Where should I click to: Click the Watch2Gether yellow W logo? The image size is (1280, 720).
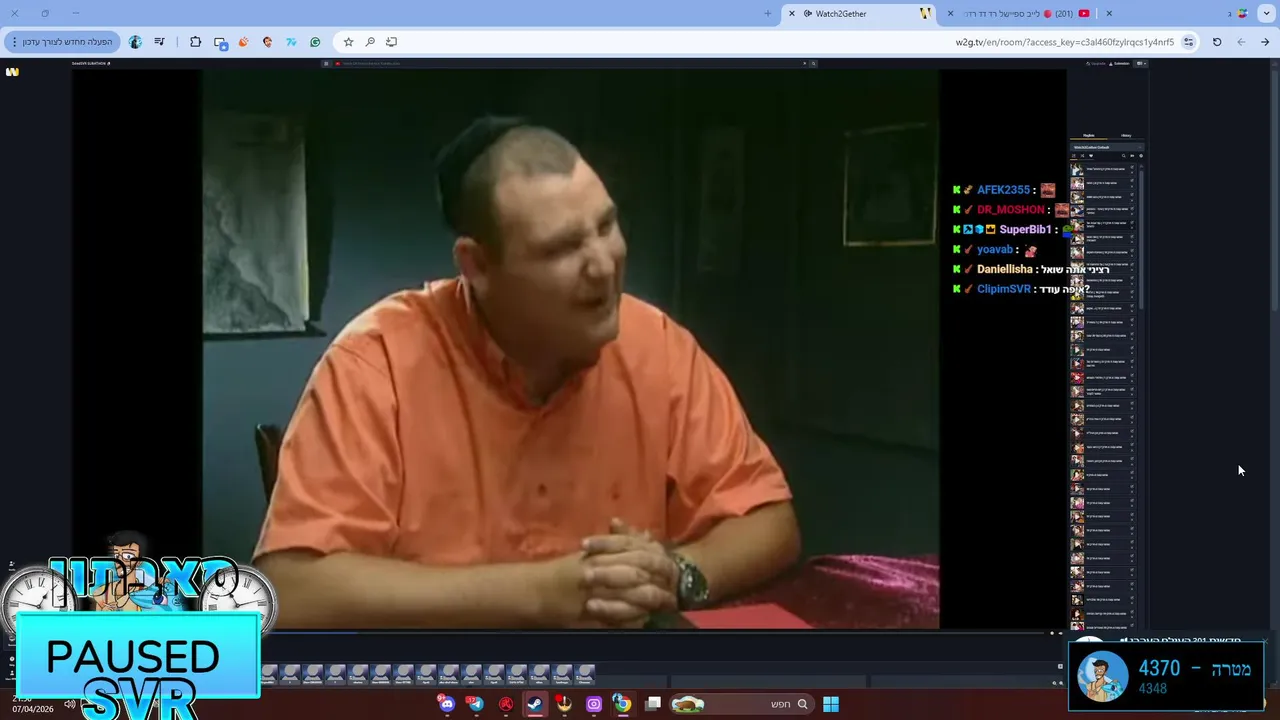pyautogui.click(x=12, y=72)
